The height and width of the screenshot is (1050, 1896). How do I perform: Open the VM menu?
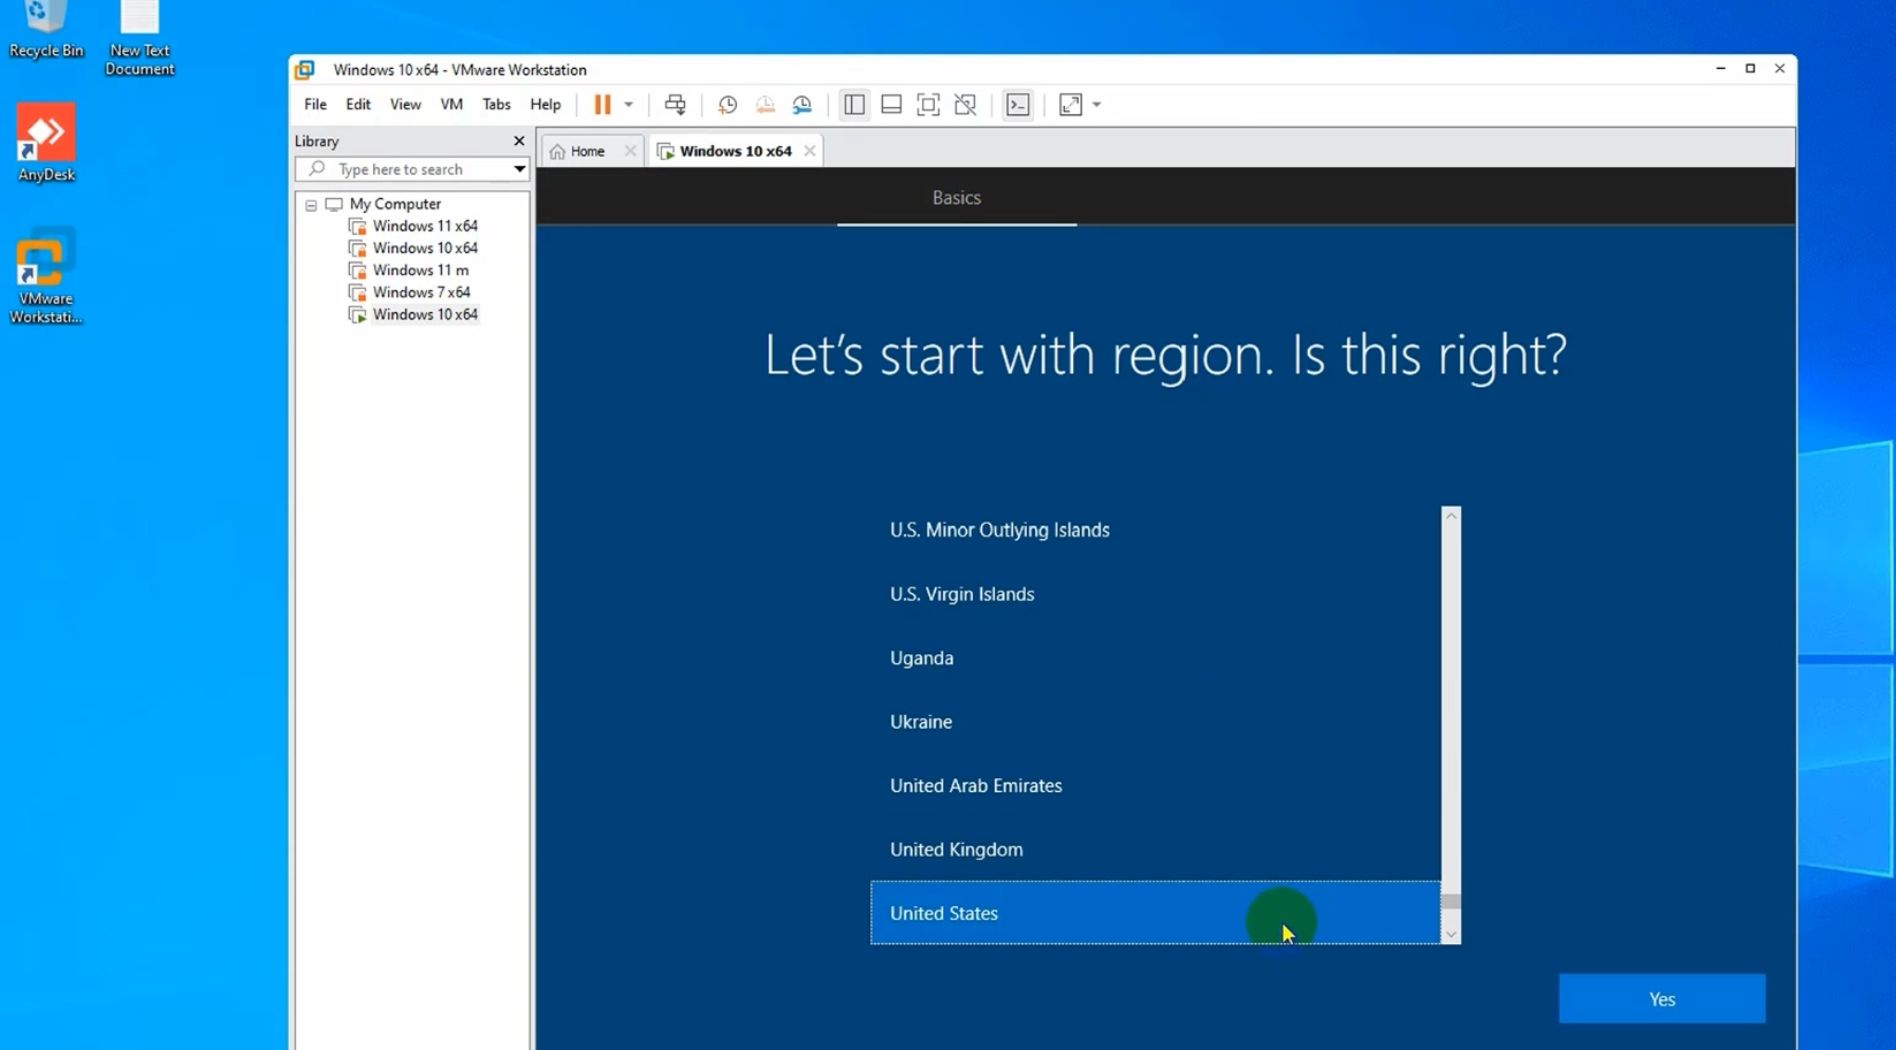point(451,104)
